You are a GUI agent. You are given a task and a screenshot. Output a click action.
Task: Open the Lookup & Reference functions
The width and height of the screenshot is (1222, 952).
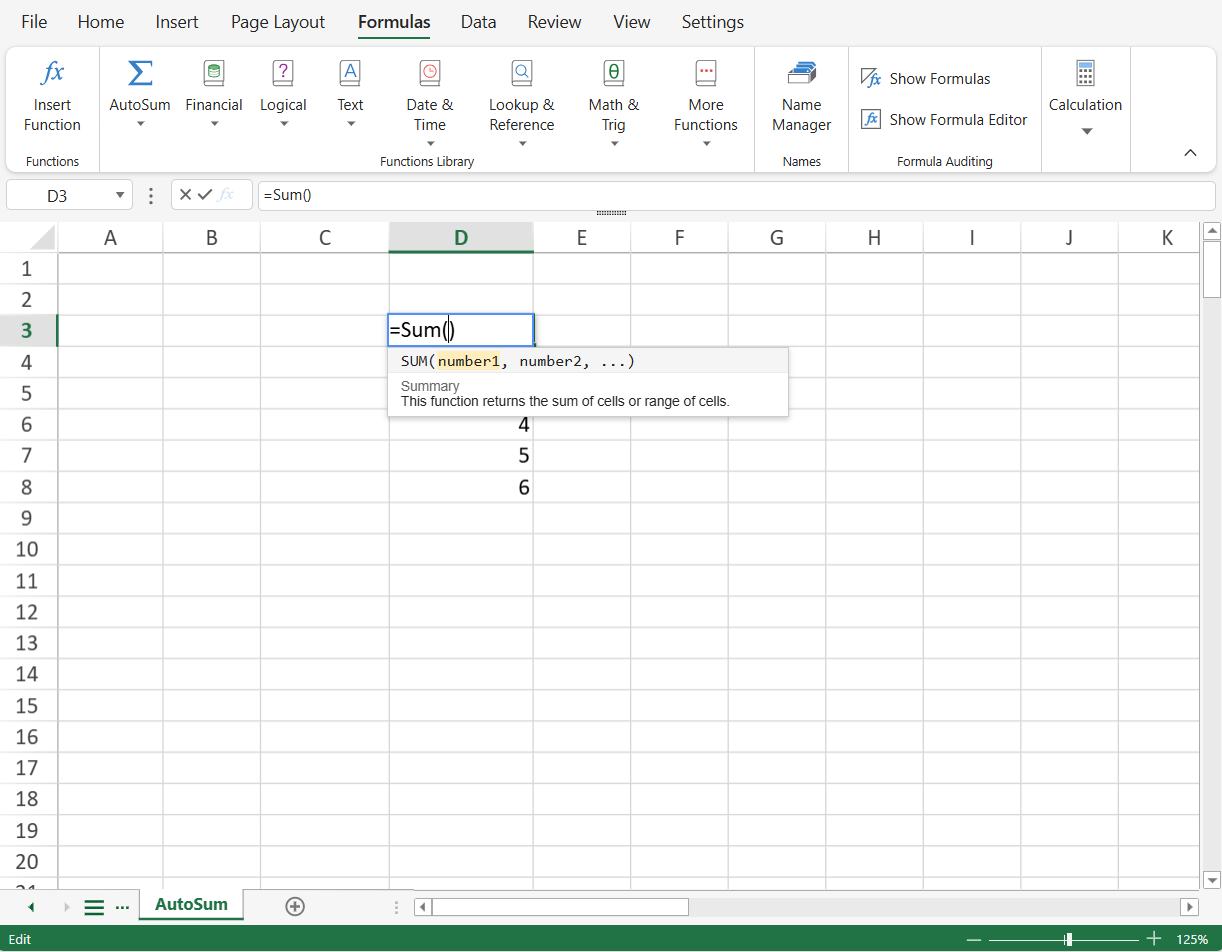click(521, 74)
